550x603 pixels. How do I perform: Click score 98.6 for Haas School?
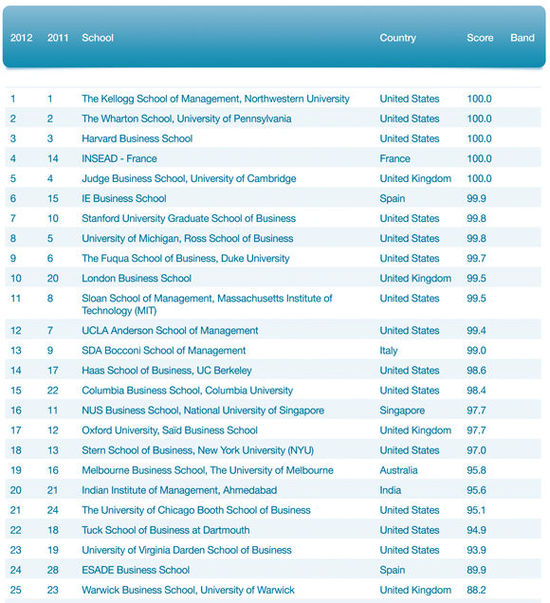476,371
